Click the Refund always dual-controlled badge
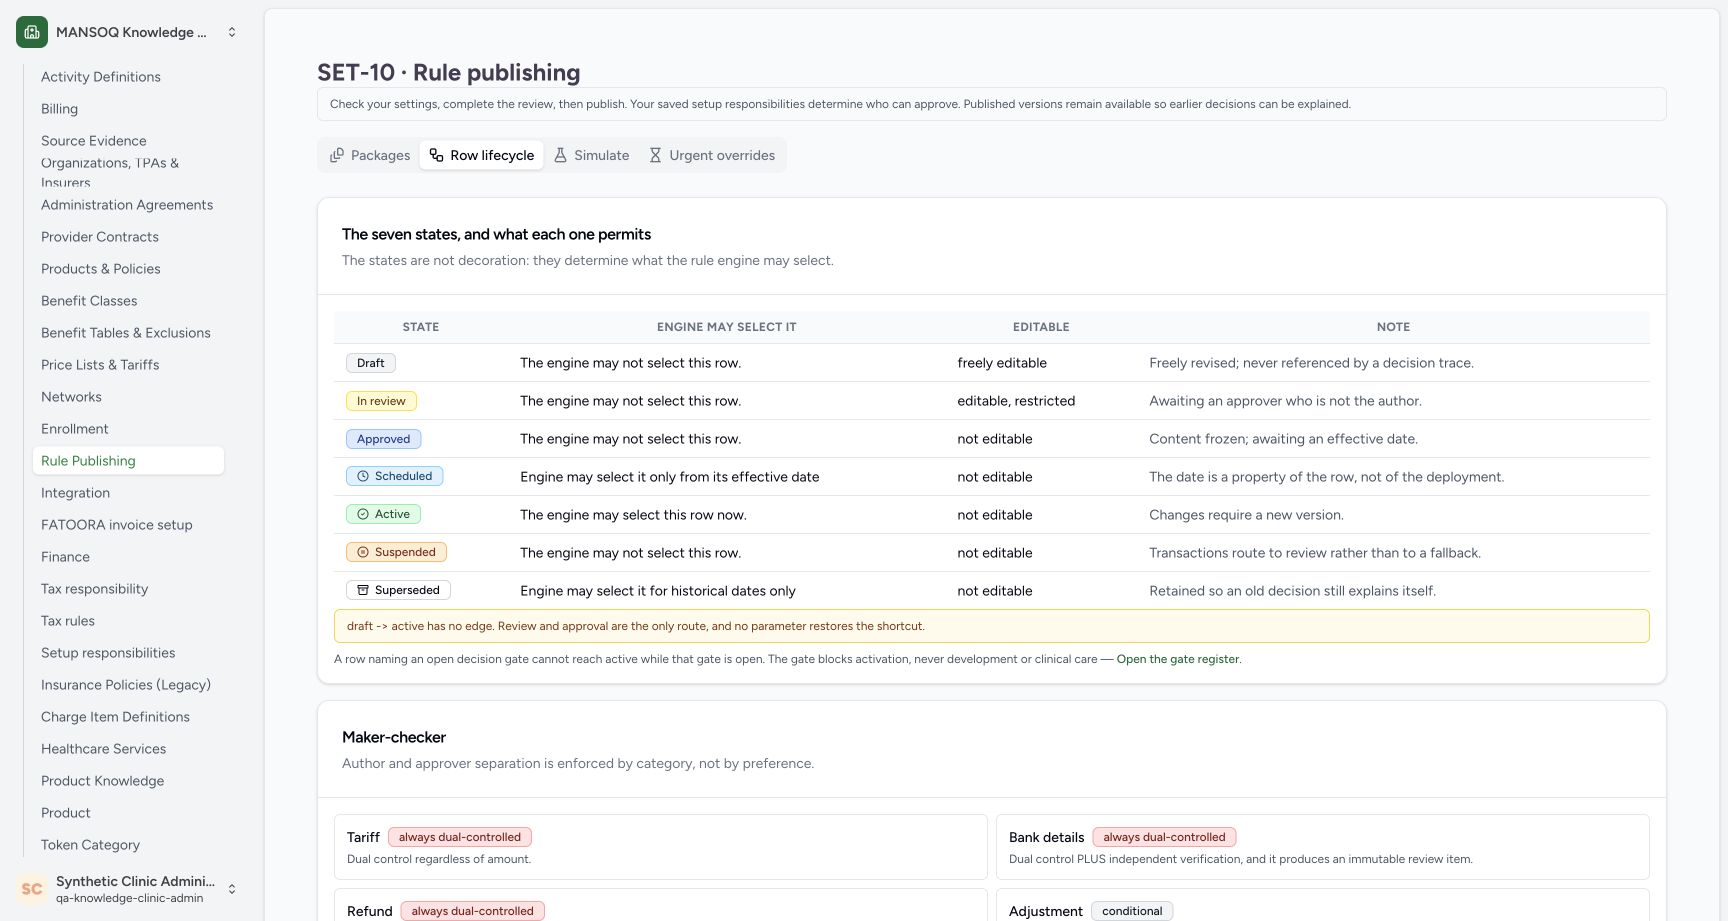 (473, 911)
